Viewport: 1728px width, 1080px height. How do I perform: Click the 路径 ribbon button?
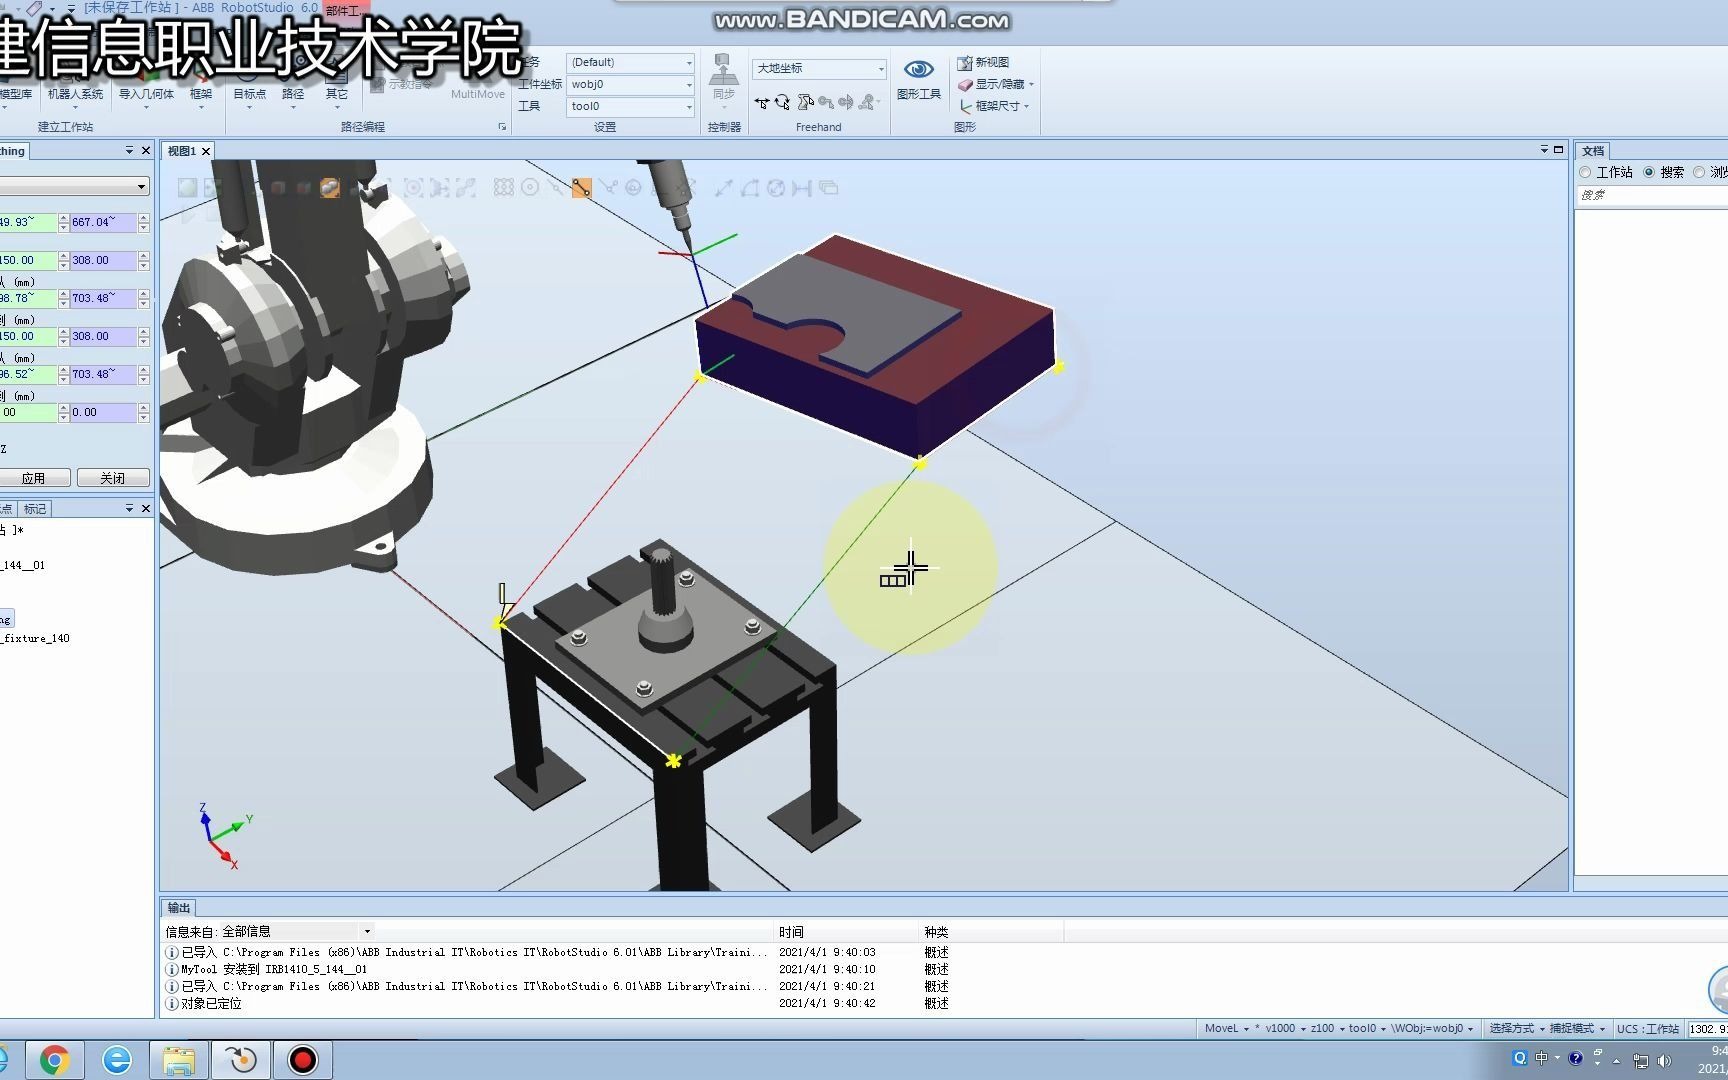coord(293,94)
